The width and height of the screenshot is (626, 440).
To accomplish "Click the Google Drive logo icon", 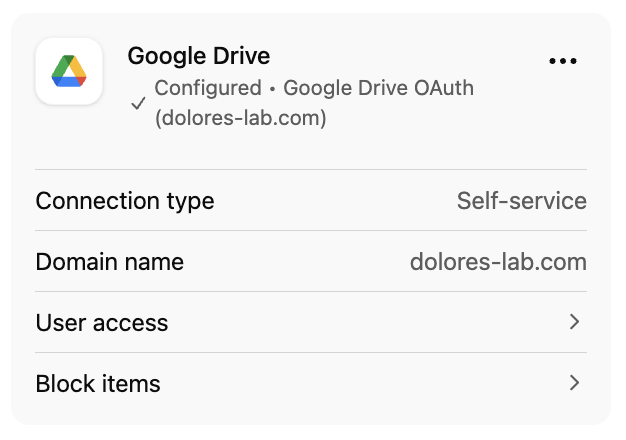I will pyautogui.click(x=69, y=71).
